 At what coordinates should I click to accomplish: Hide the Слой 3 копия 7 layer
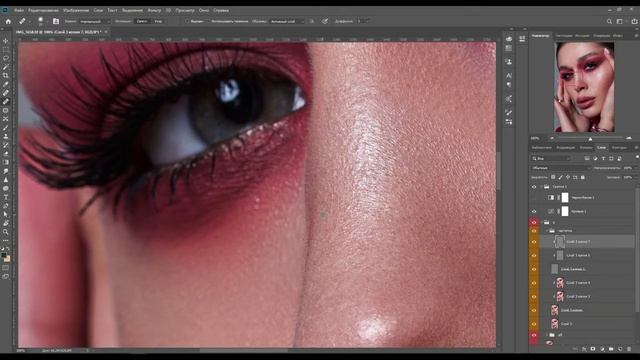coord(534,242)
